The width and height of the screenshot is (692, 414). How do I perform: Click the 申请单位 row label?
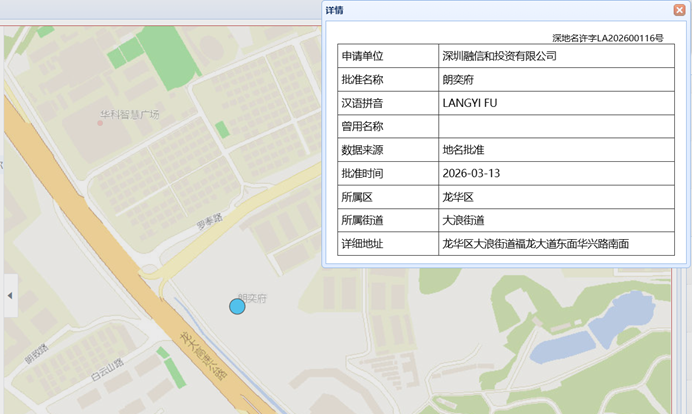[x=362, y=56]
